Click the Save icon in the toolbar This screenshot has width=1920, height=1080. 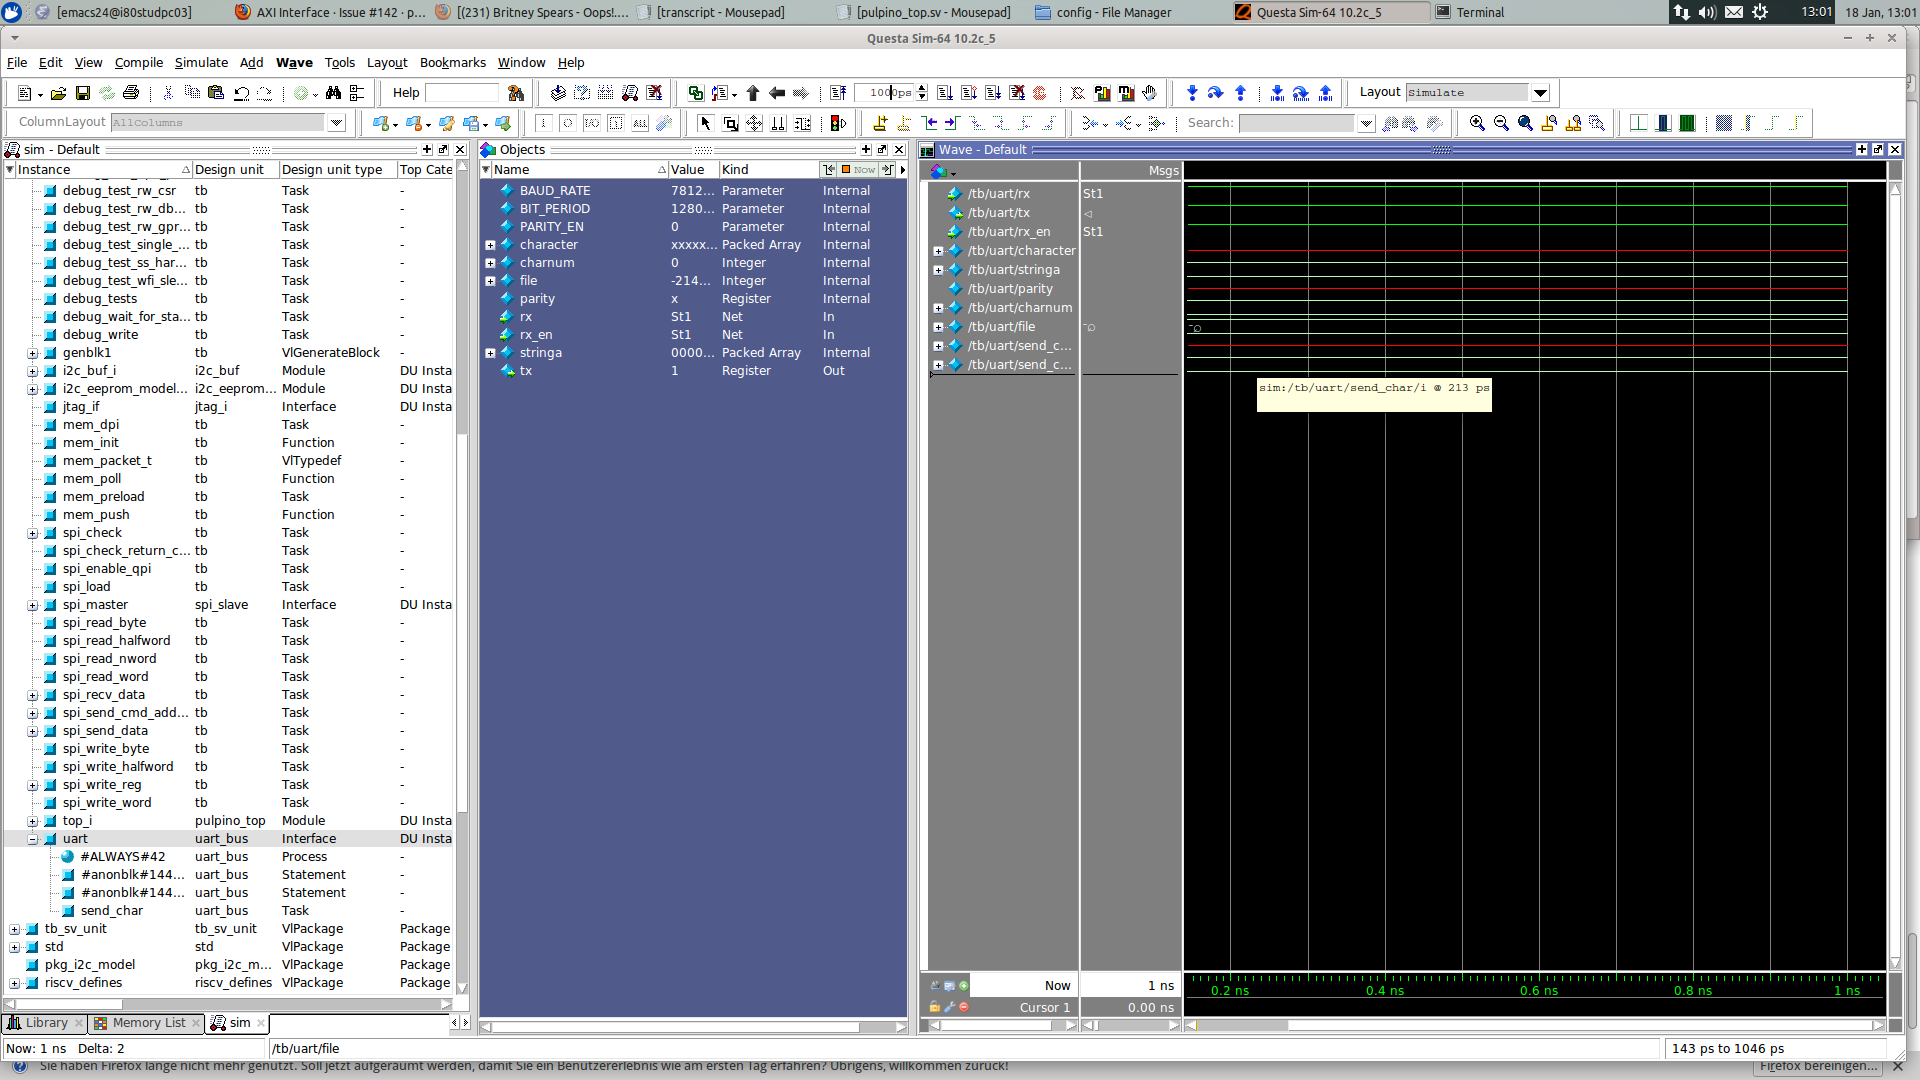(x=83, y=92)
